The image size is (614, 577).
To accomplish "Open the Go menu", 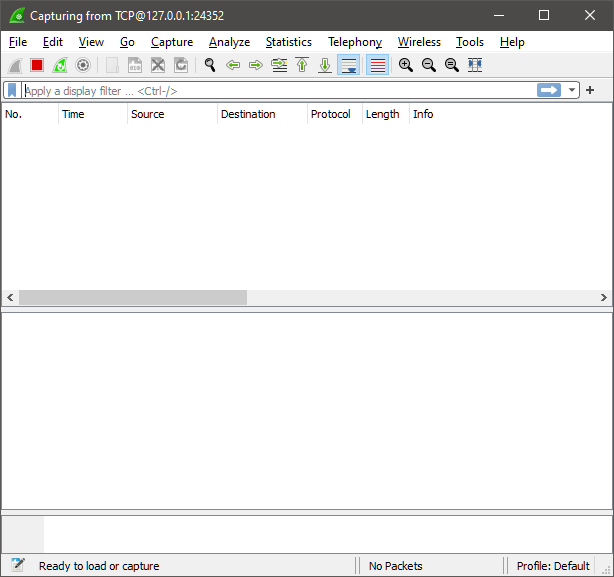I will click(127, 42).
